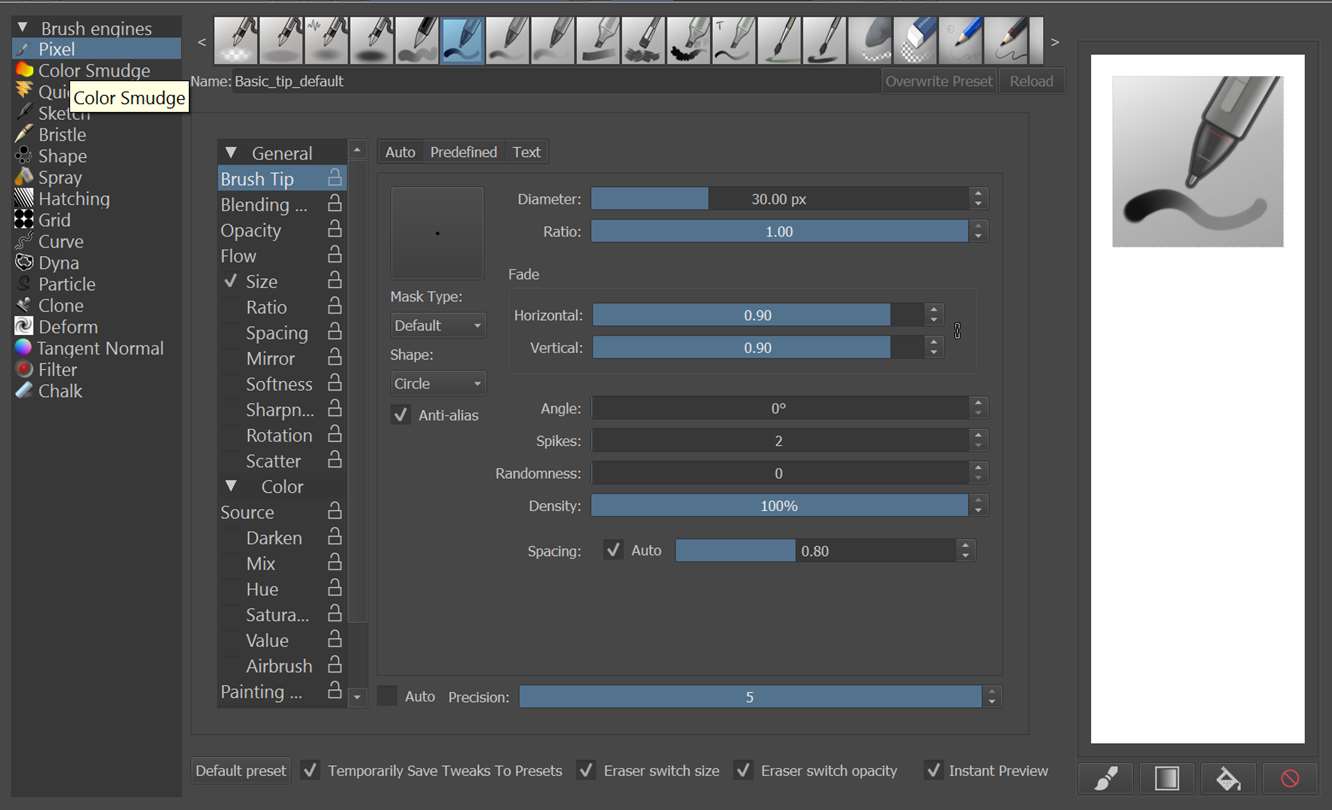
Task: Uncheck Instant Preview option
Action: click(x=932, y=771)
